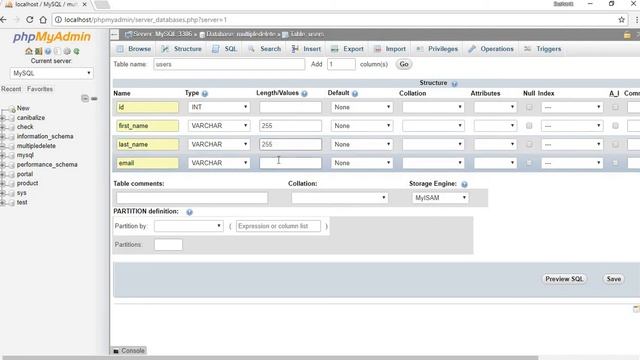Expand the mysql database tree node
Image resolution: width=640 pixels, height=360 pixels.
coord(2,156)
